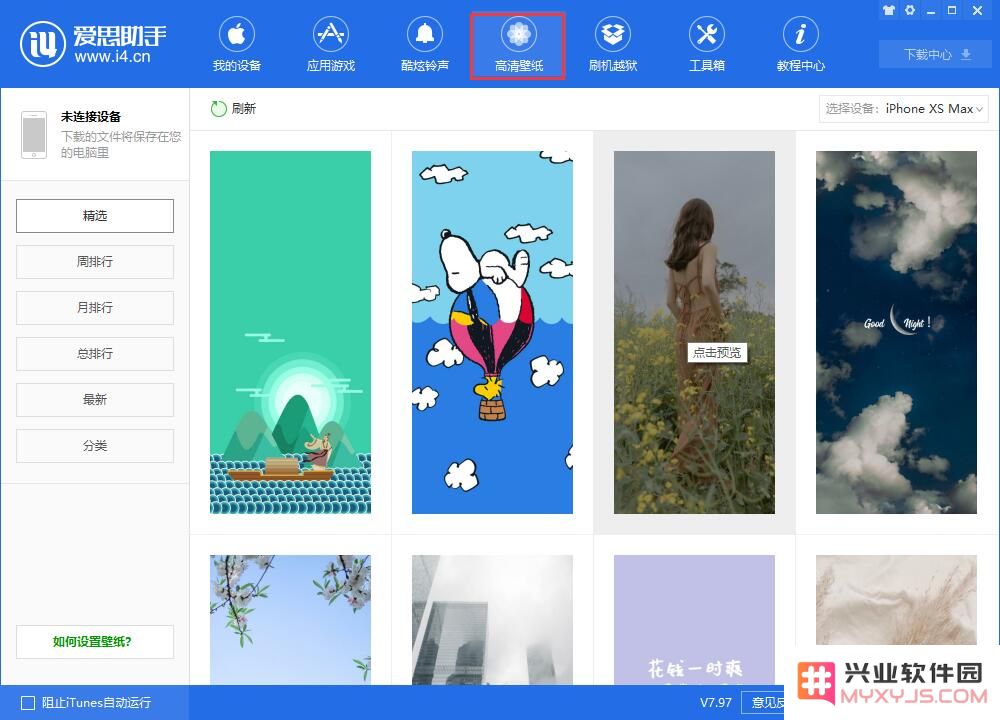The height and width of the screenshot is (720, 1000).
Task: Minimize the 爱思助手 window
Action: tap(931, 10)
